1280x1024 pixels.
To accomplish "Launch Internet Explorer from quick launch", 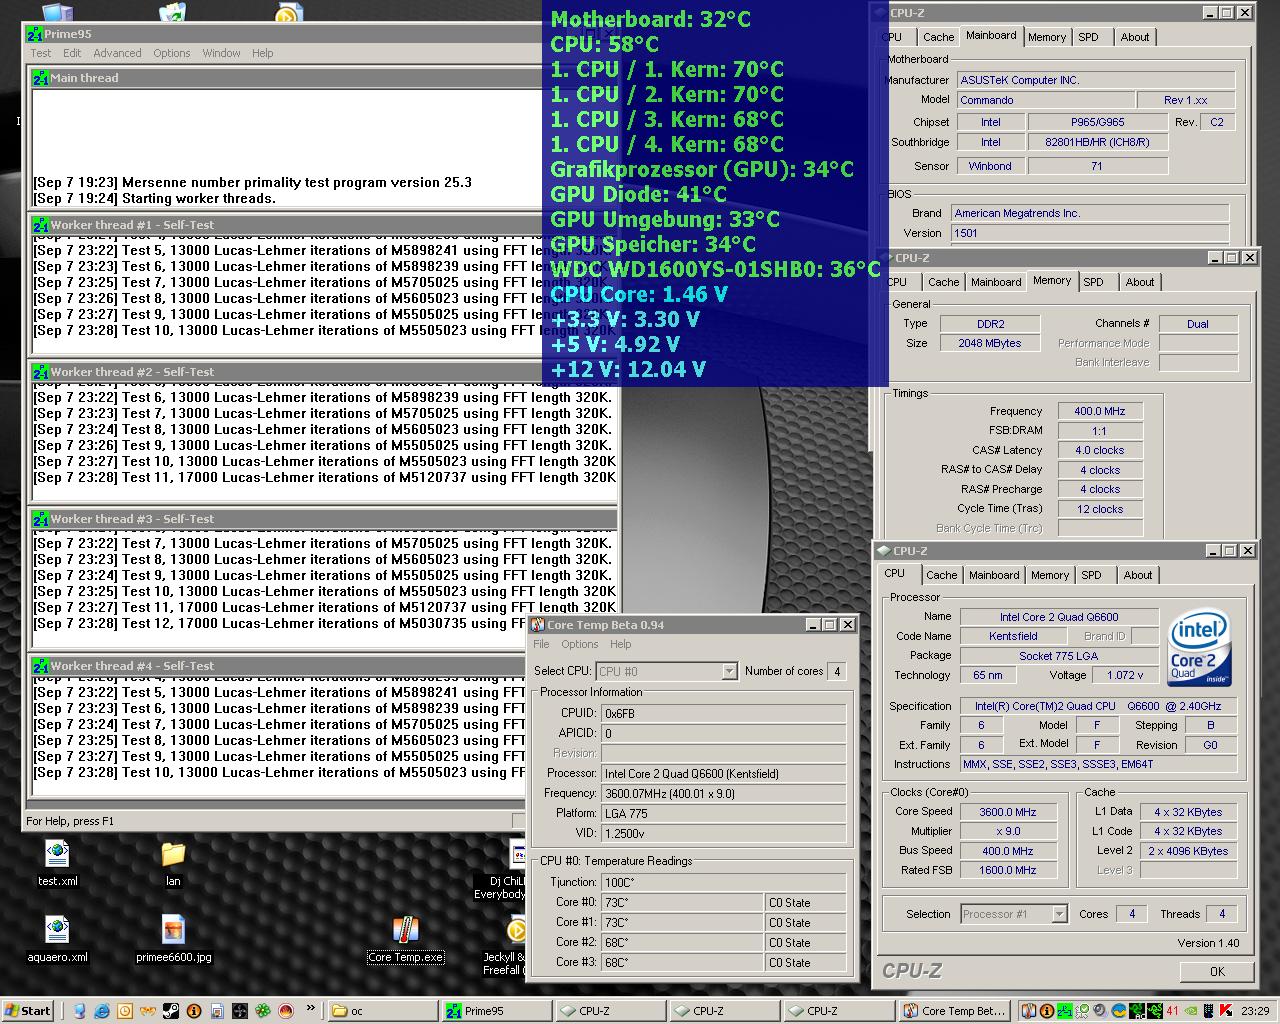I will (x=102, y=1011).
